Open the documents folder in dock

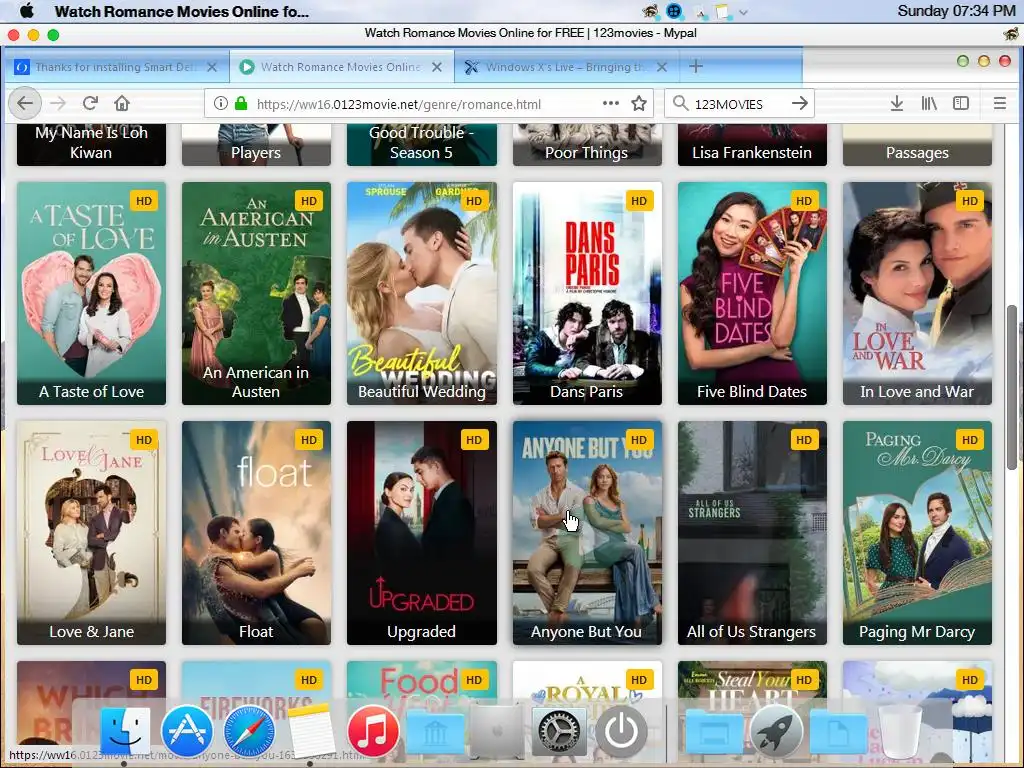tap(838, 733)
